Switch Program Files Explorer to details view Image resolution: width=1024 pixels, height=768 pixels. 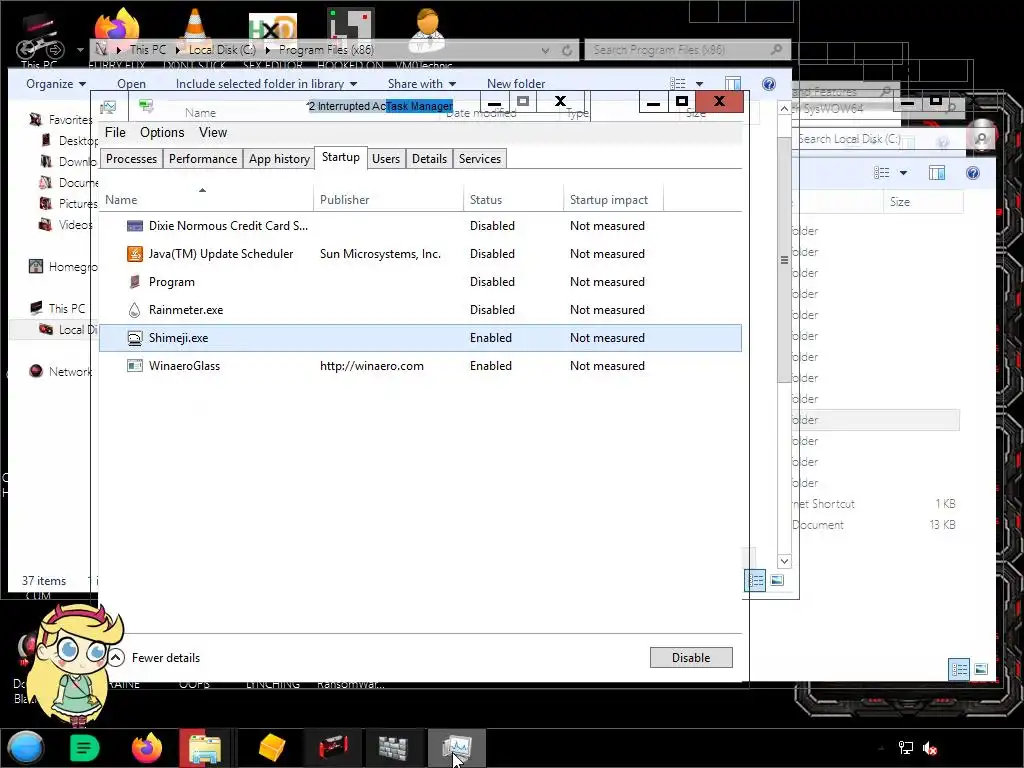[755, 581]
